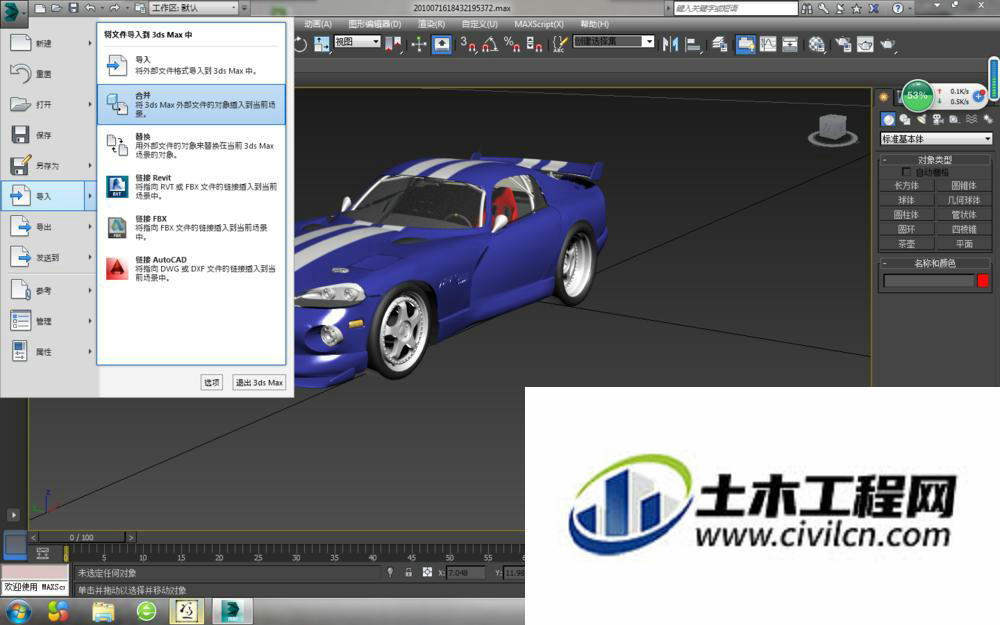Click the object name input field
Image resolution: width=1000 pixels, height=625 pixels.
coord(929,281)
